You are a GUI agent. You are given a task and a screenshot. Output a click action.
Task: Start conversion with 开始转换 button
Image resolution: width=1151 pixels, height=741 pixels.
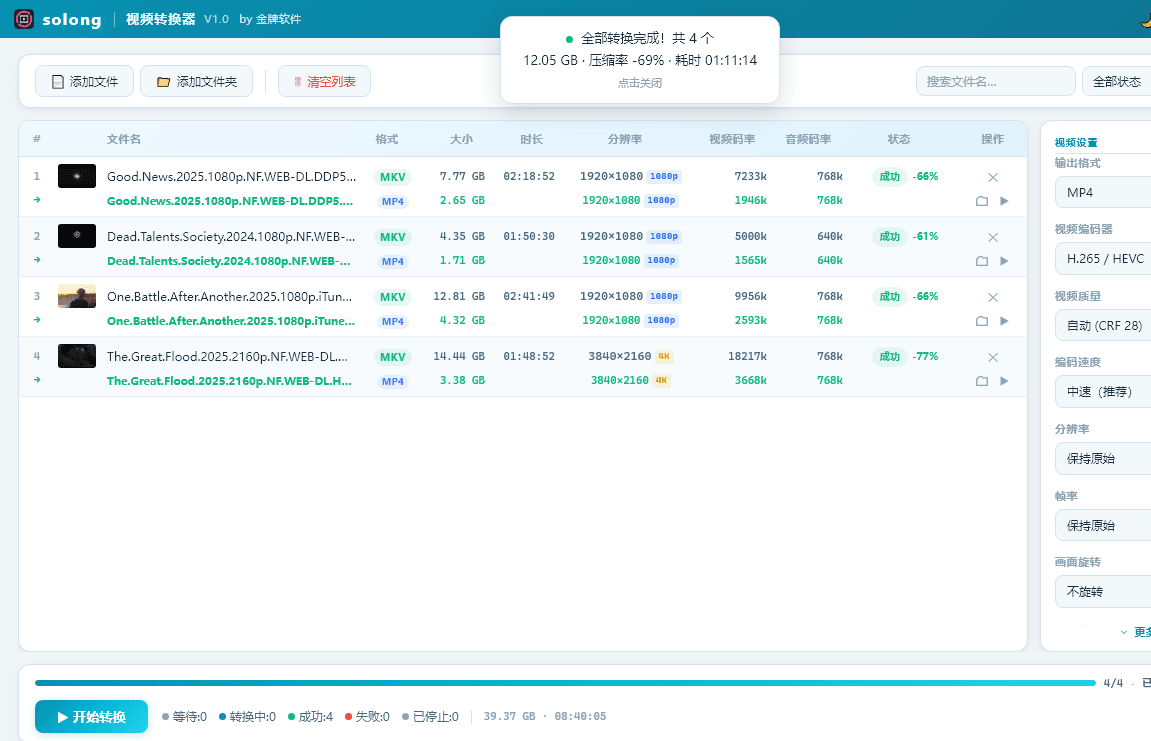[91, 717]
